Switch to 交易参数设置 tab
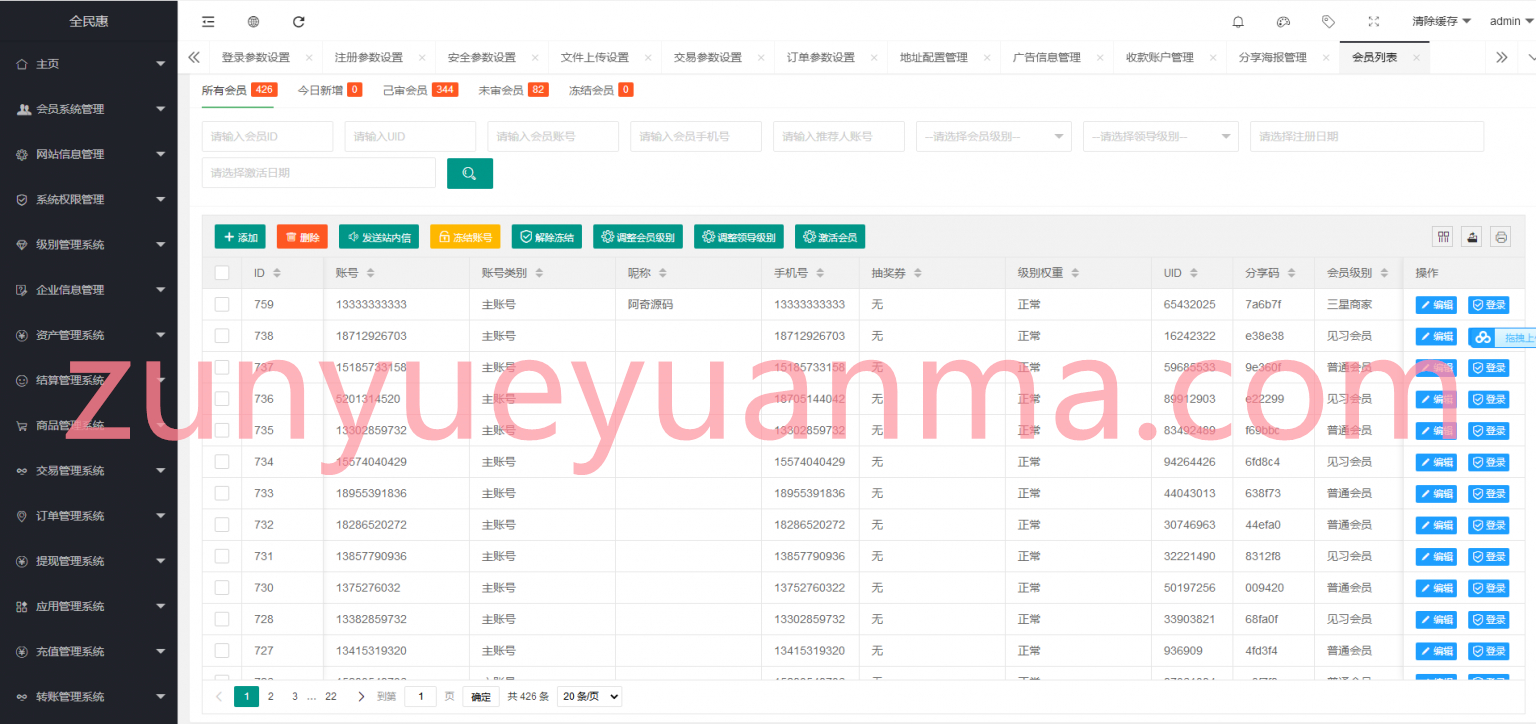 [707, 58]
